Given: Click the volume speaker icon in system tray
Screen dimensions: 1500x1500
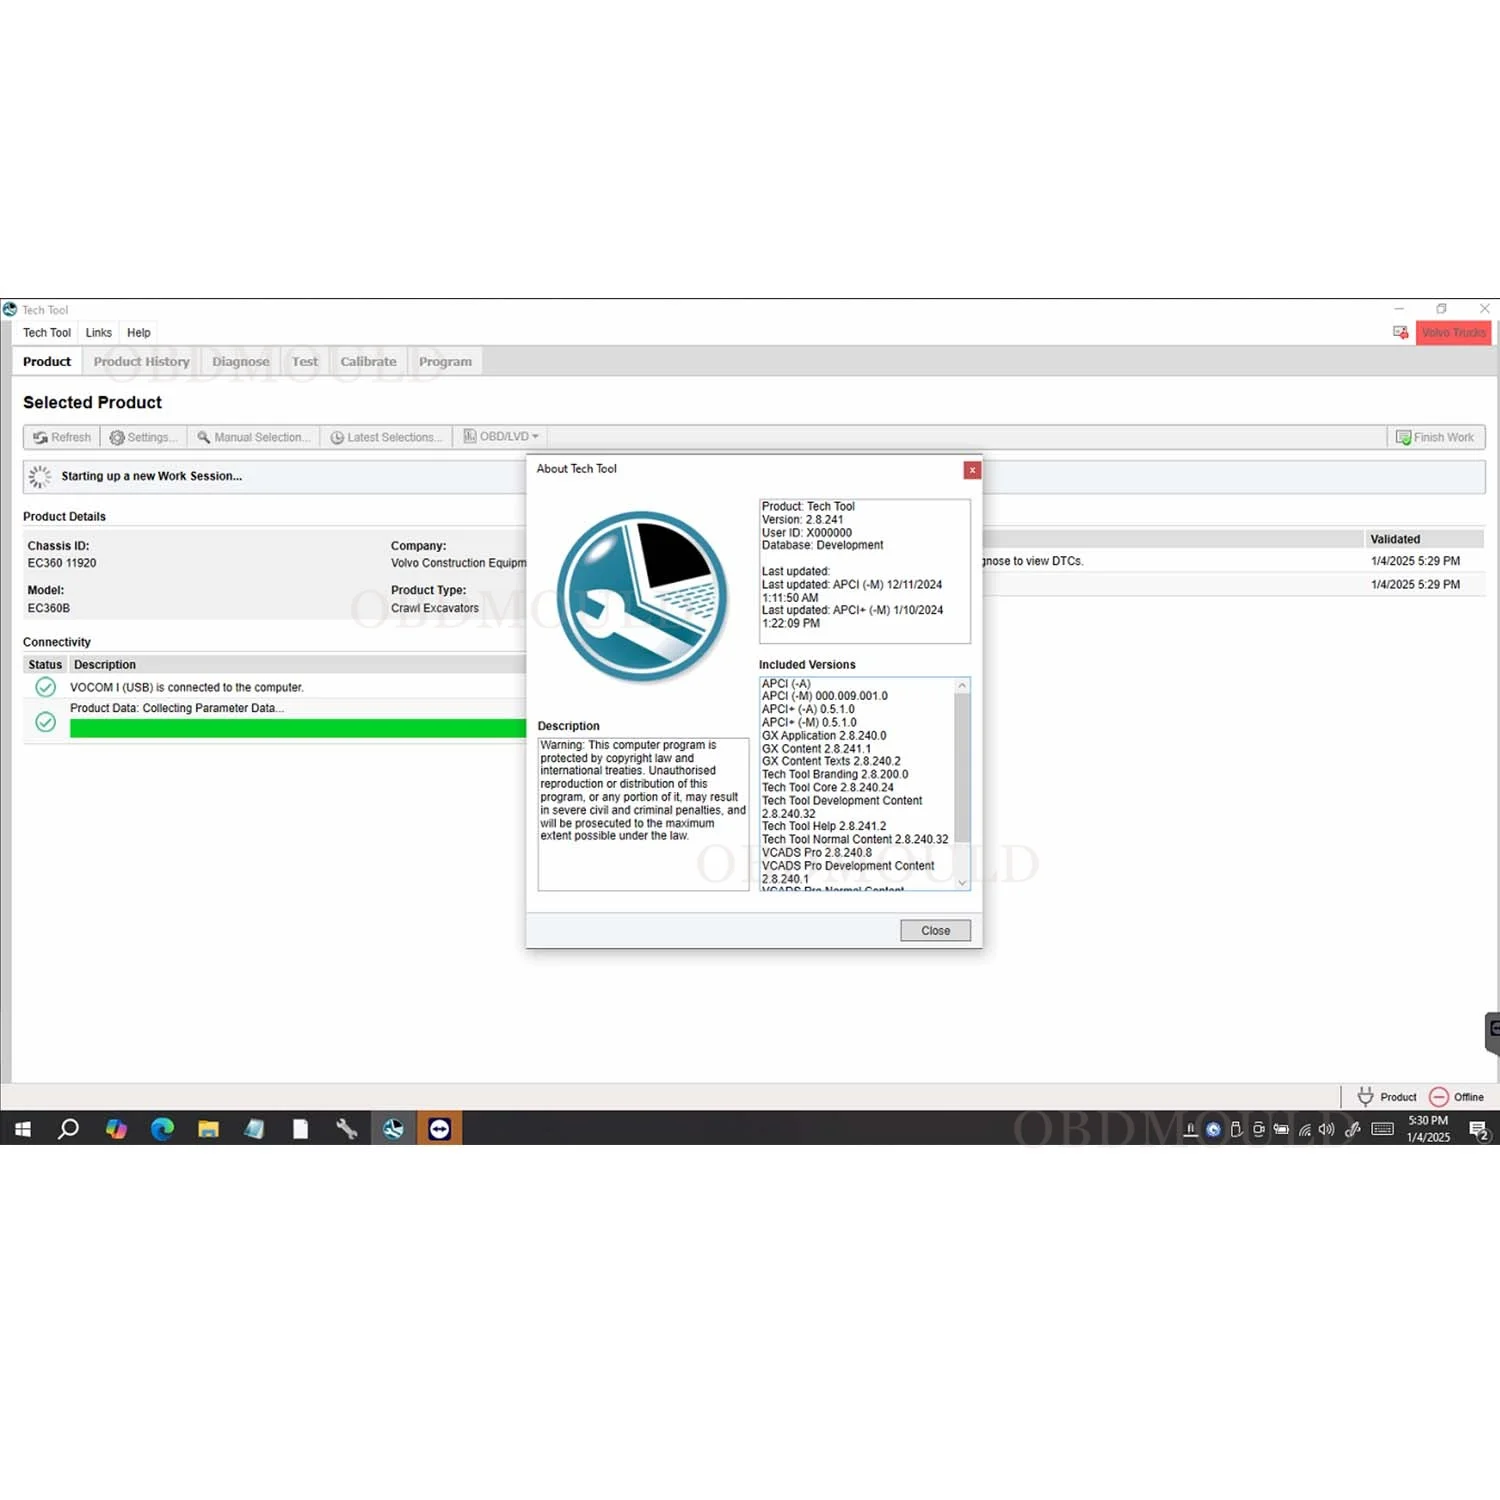Looking at the screenshot, I should (1327, 1130).
